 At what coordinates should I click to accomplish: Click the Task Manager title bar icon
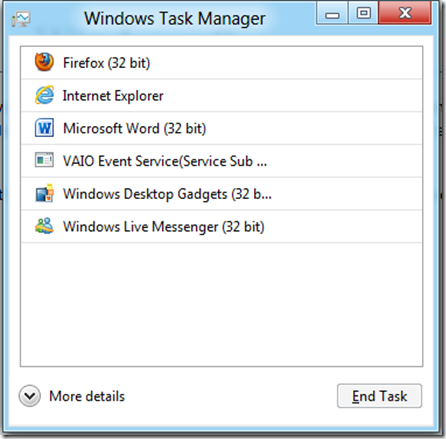21,19
